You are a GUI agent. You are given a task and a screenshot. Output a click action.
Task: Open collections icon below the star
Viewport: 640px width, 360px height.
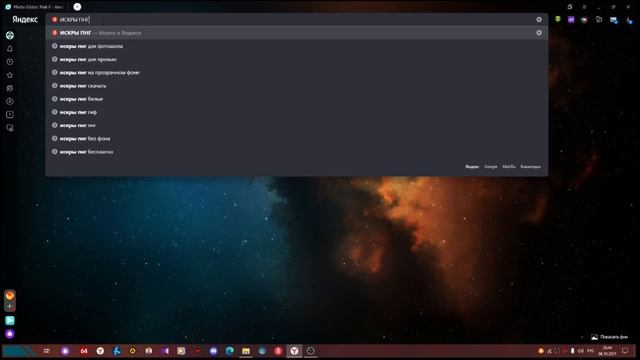[10, 88]
